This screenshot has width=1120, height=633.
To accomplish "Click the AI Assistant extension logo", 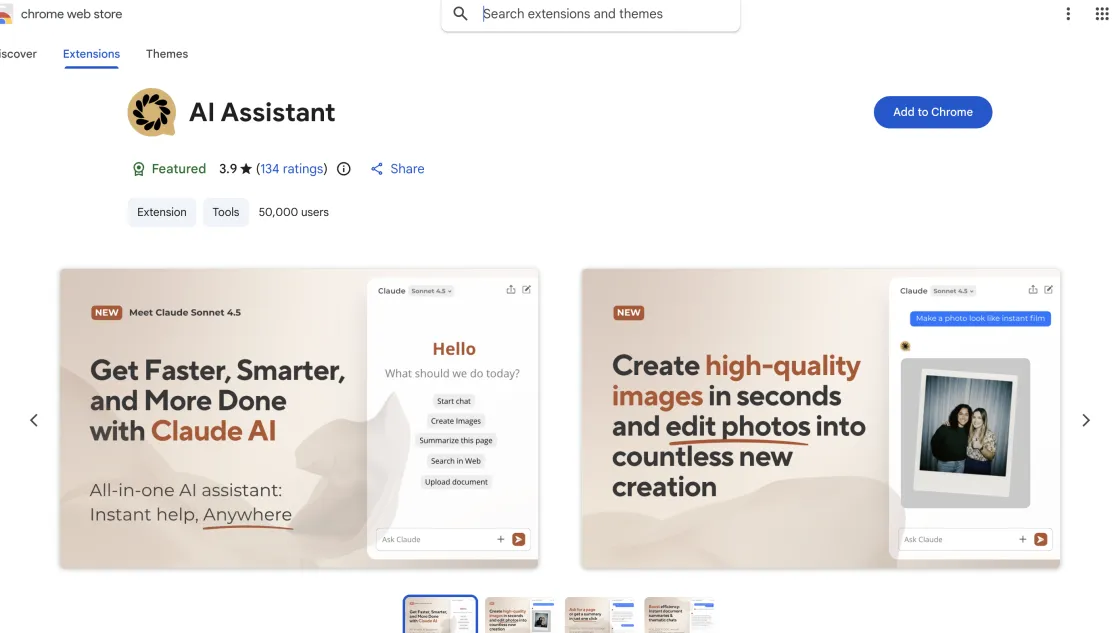I will [x=151, y=112].
